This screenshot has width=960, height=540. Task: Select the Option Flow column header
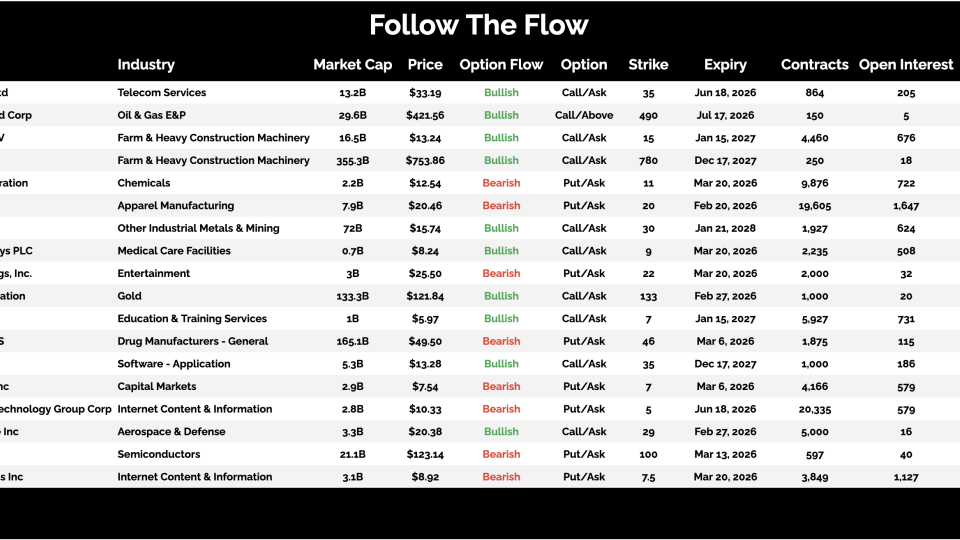[x=501, y=65]
